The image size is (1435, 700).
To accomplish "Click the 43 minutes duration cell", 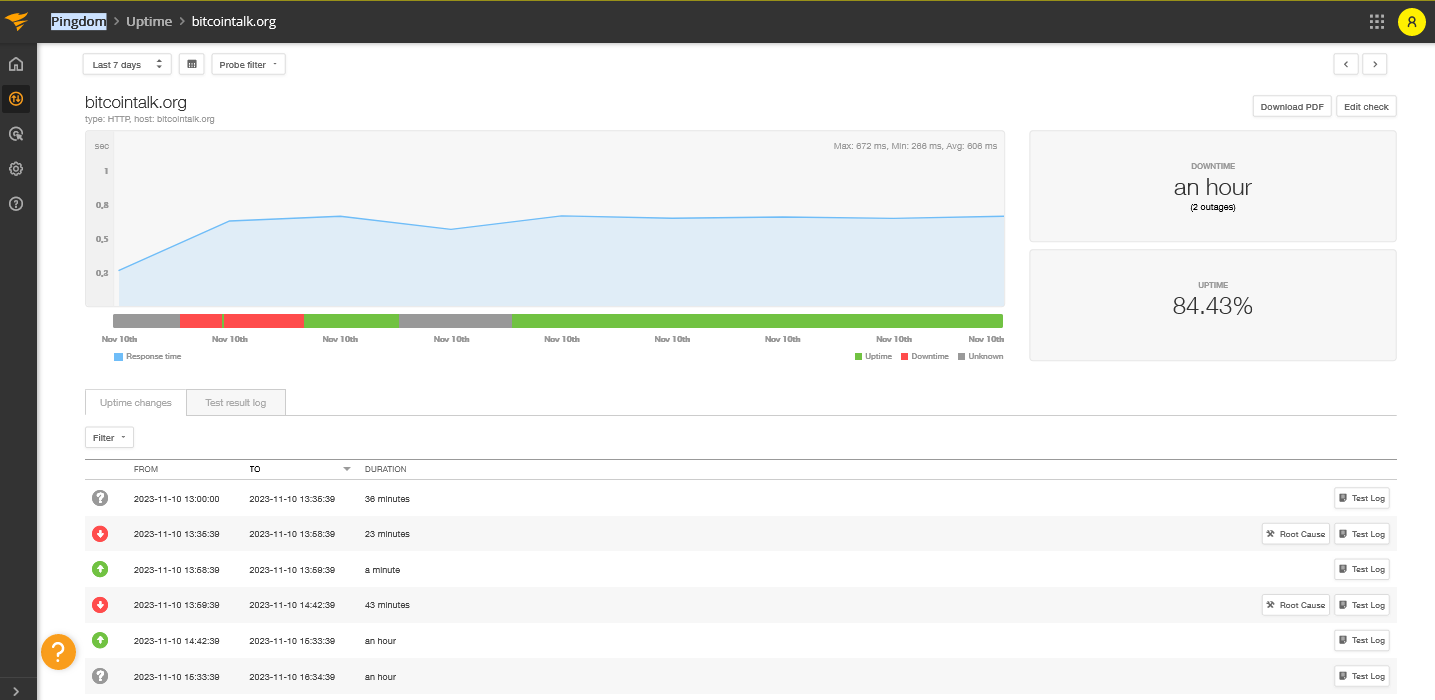I will click(387, 605).
